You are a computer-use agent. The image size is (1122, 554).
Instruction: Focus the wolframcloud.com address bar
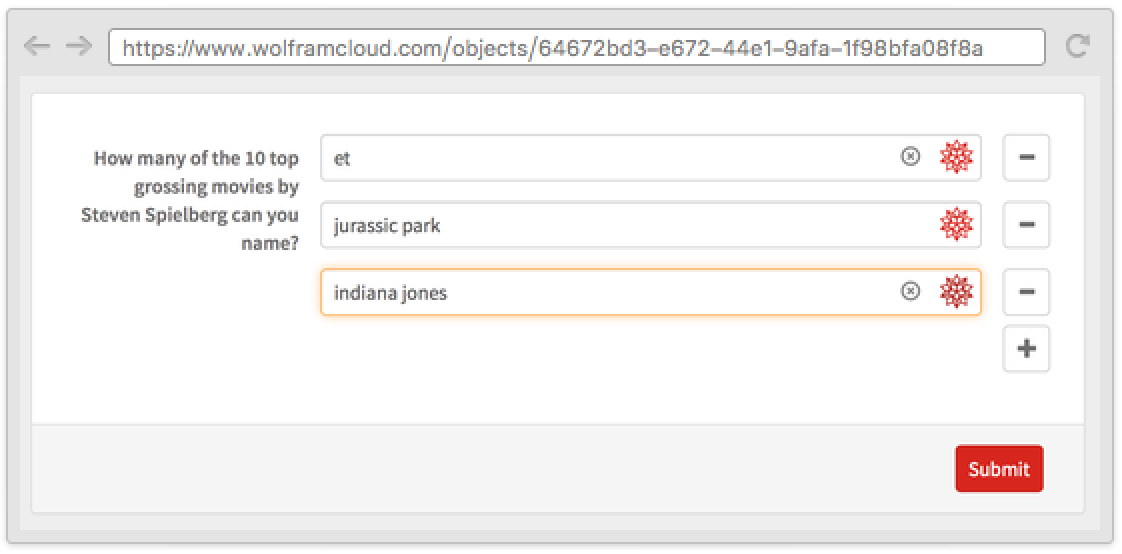coord(576,48)
